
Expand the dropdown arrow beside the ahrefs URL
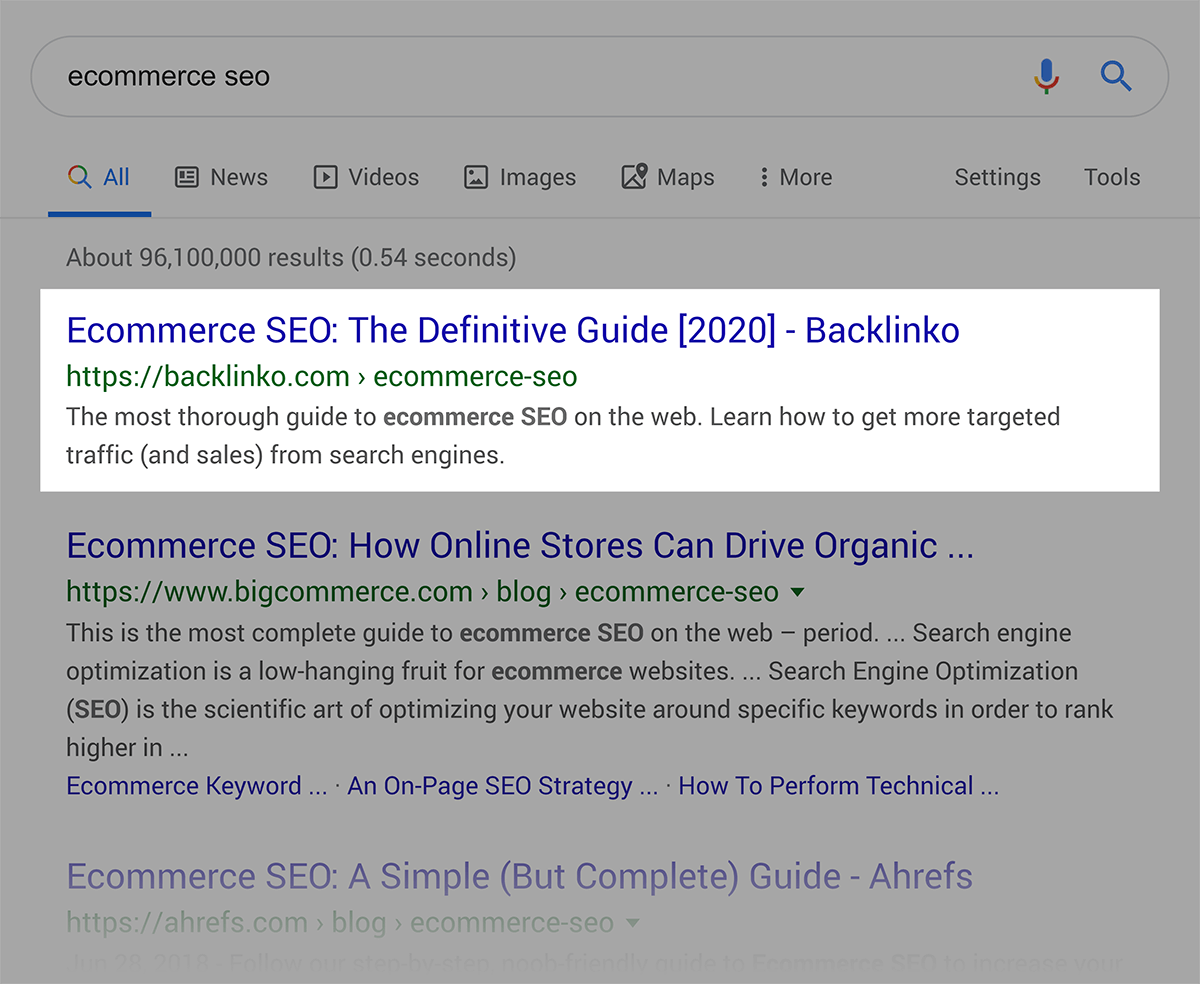tap(632, 922)
